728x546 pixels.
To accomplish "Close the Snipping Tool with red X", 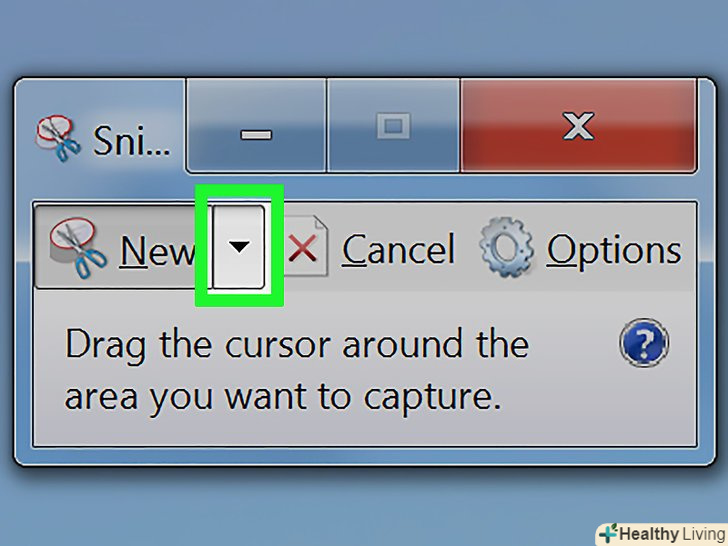I will click(x=578, y=125).
